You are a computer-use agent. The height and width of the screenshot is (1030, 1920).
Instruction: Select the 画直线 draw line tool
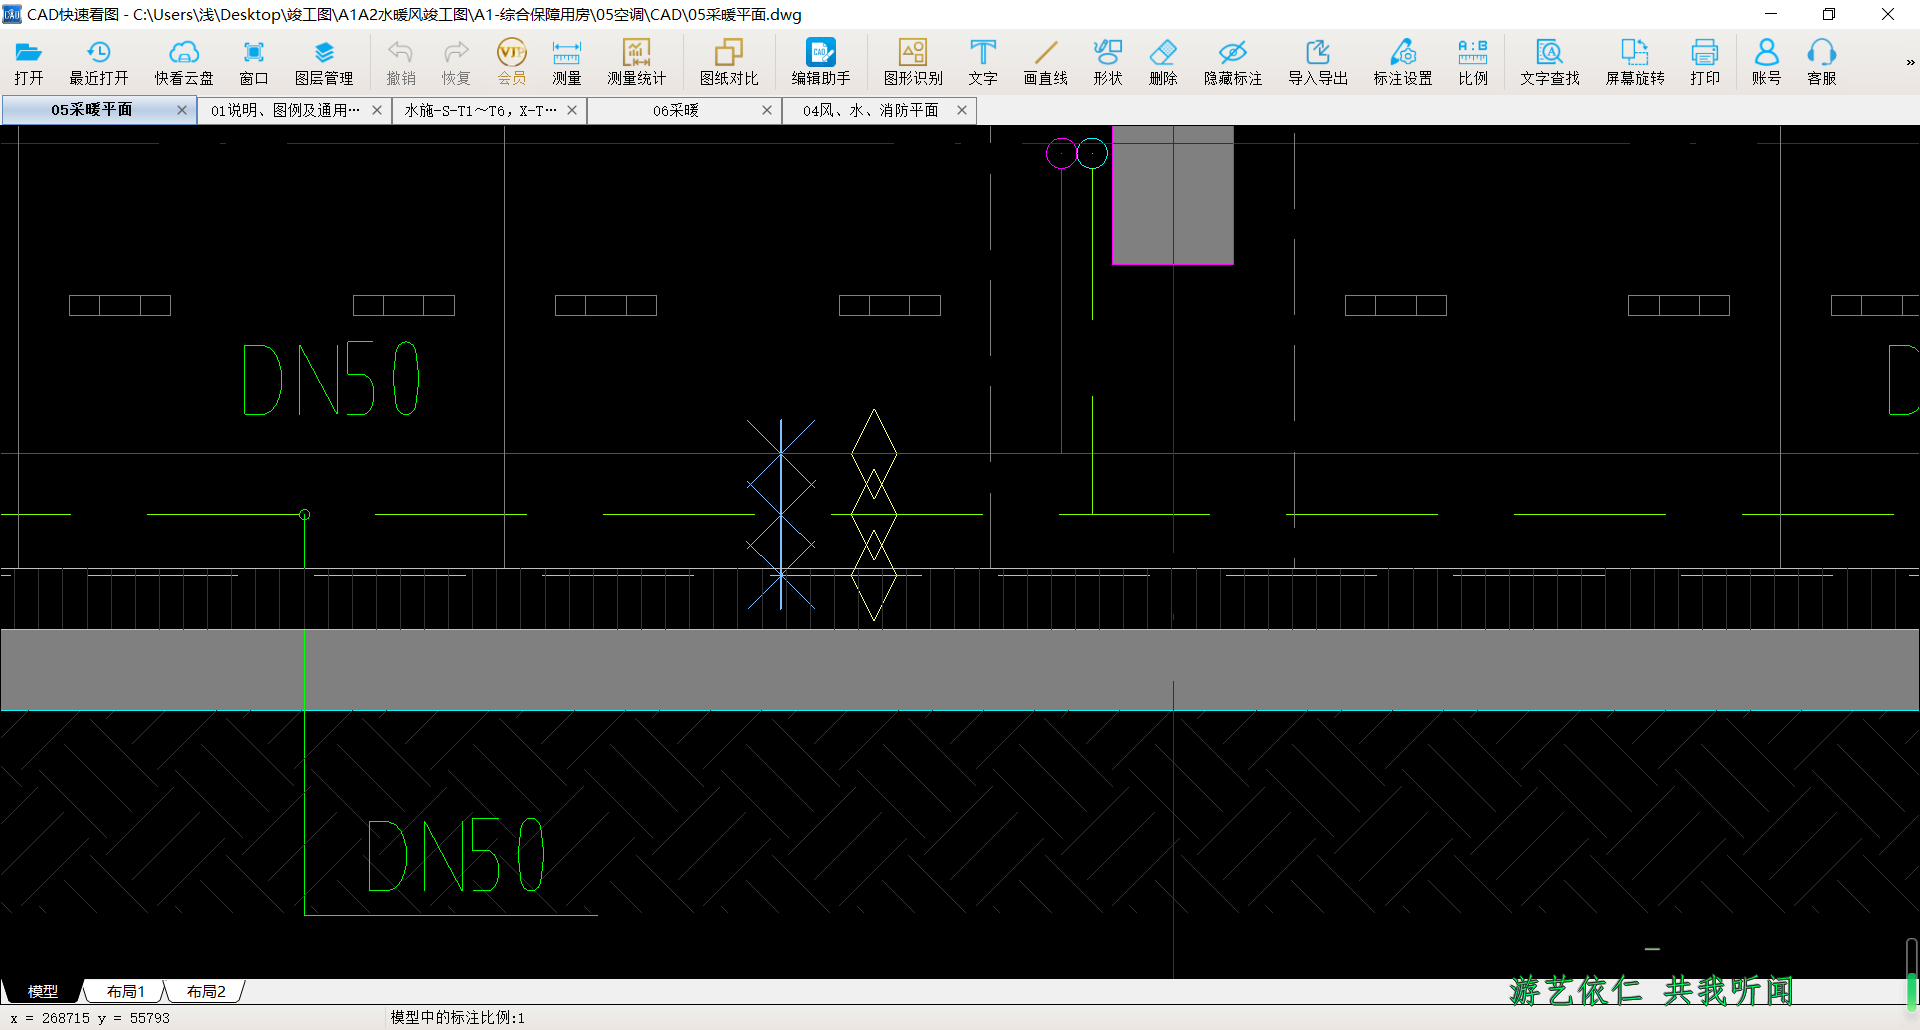pos(1046,62)
